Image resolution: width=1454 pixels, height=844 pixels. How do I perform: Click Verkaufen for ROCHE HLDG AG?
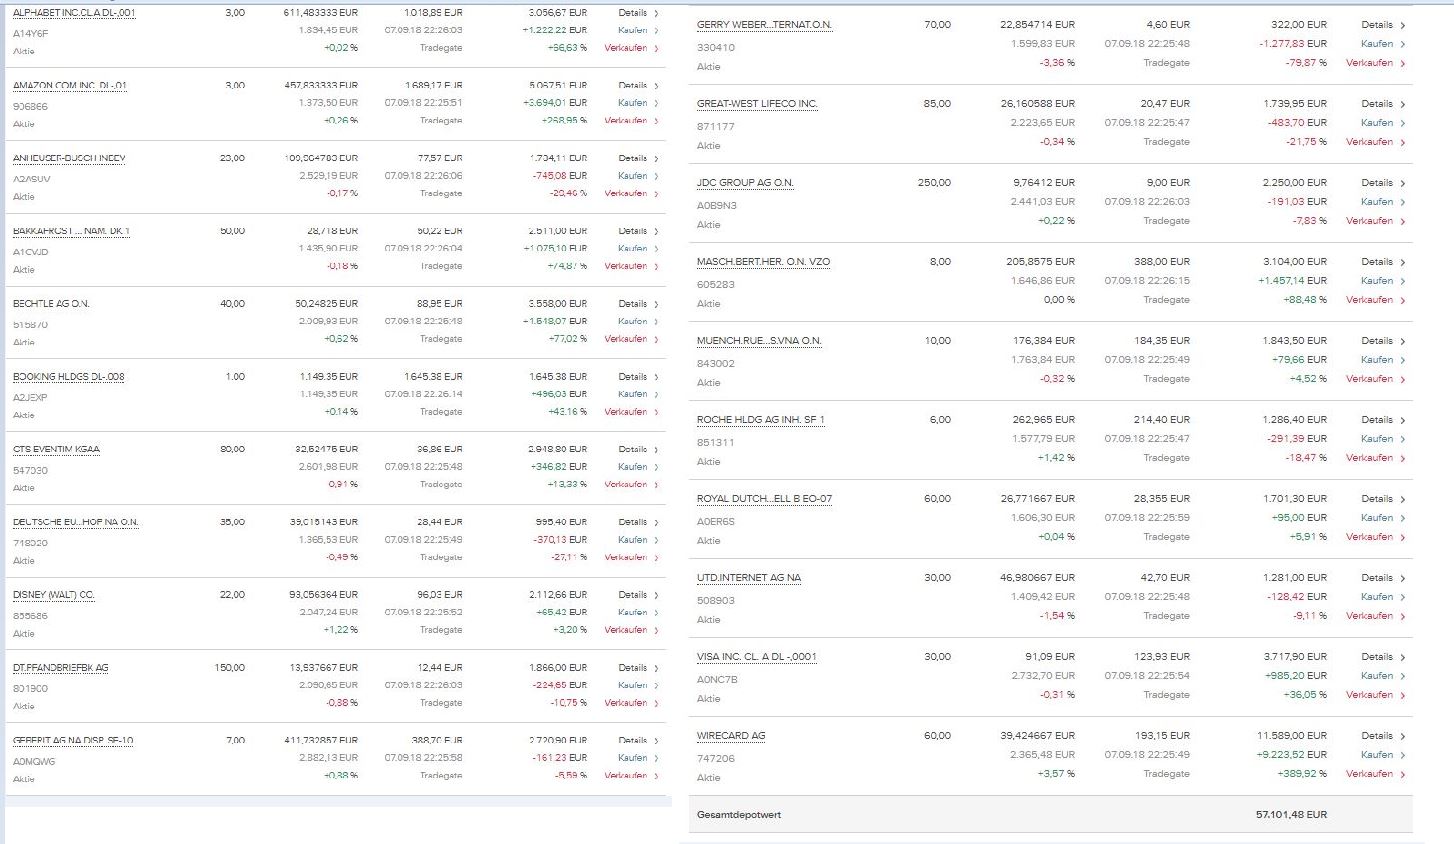tap(1369, 458)
